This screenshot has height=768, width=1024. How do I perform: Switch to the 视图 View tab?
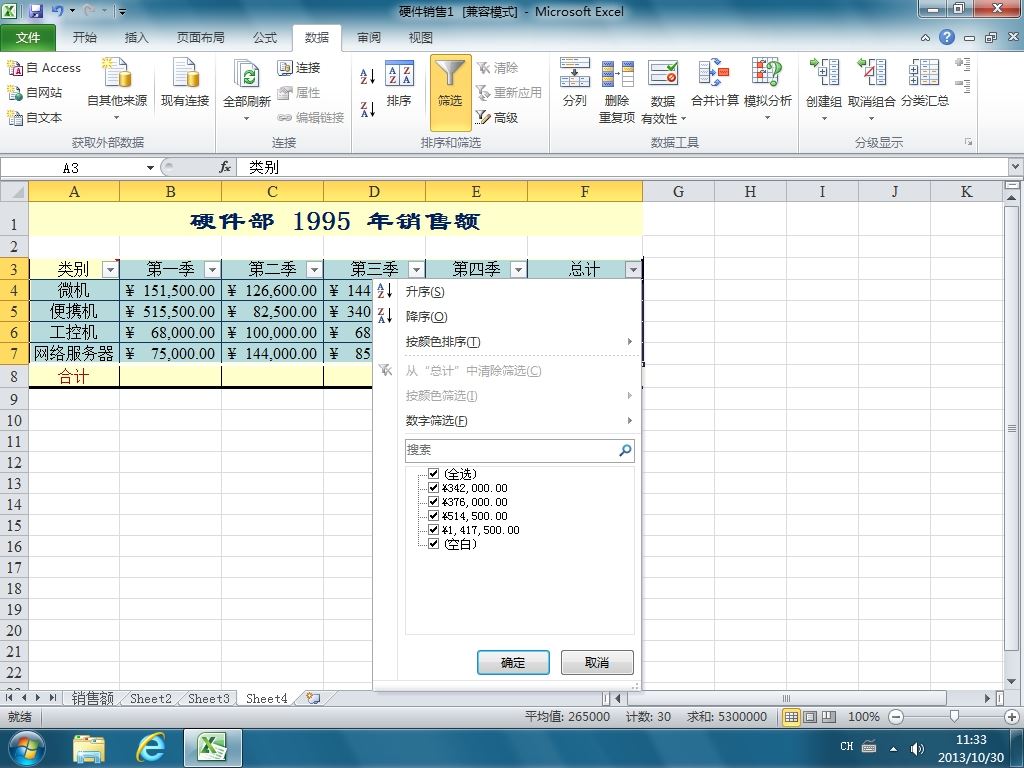420,38
